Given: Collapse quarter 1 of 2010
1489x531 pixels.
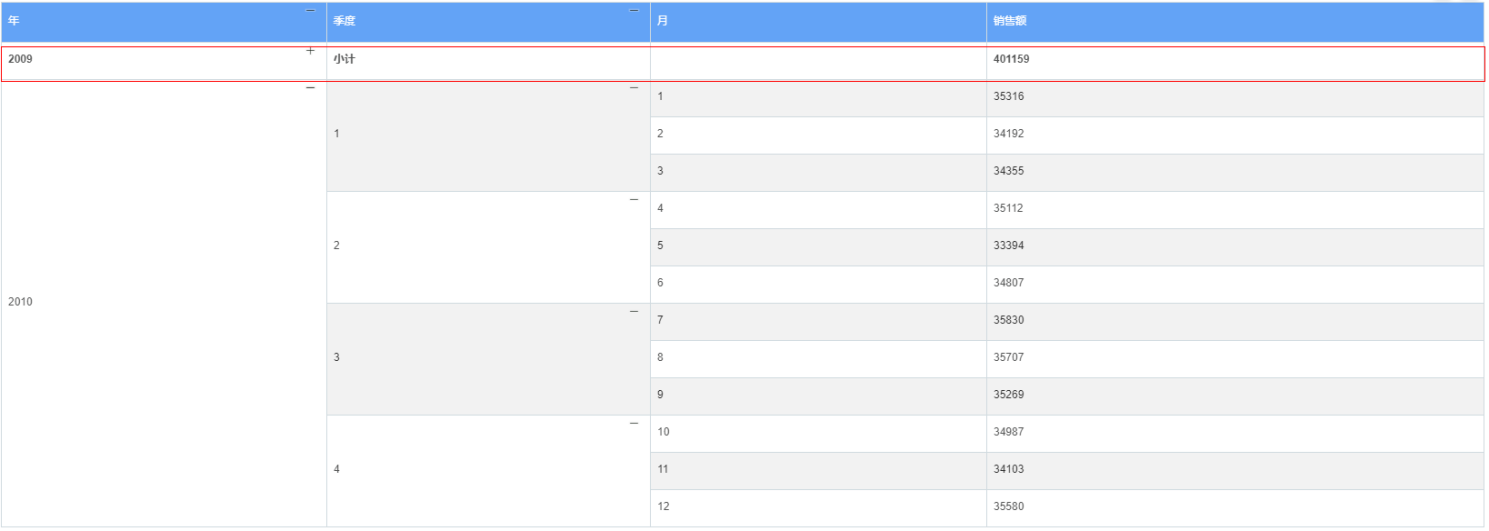Looking at the screenshot, I should pyautogui.click(x=633, y=88).
